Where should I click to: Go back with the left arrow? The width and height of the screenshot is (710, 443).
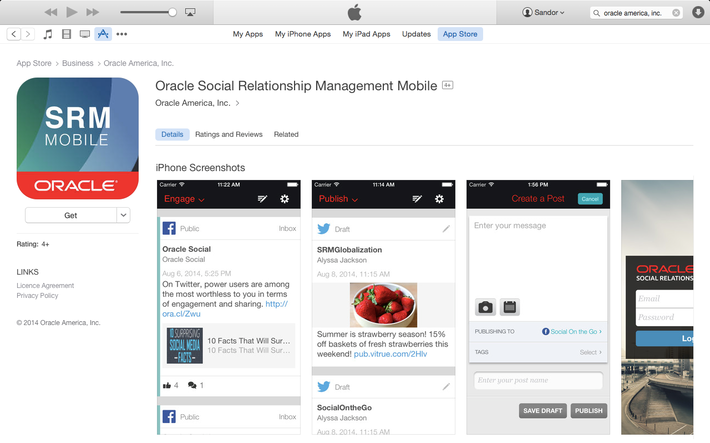point(14,34)
